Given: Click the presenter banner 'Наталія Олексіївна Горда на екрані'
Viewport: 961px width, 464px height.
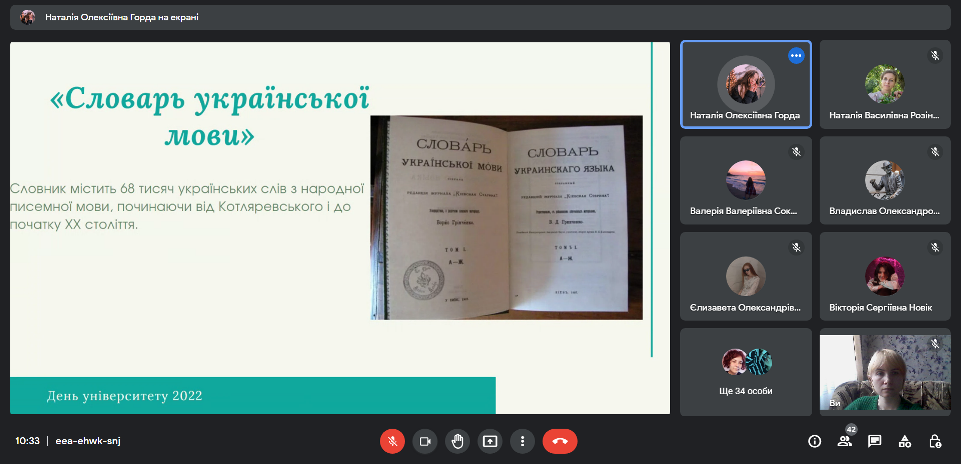Looking at the screenshot, I should 120,17.
